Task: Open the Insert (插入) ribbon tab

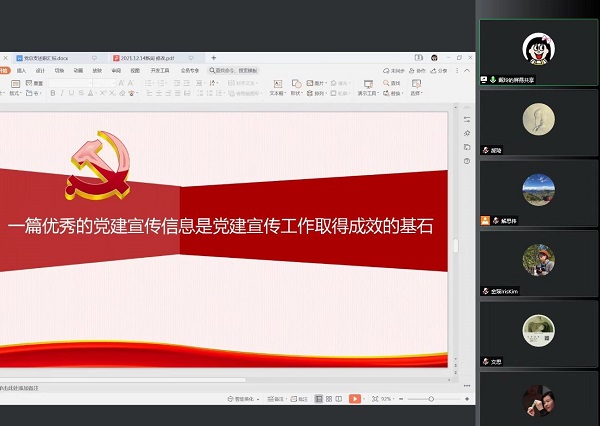Action: coord(21,71)
